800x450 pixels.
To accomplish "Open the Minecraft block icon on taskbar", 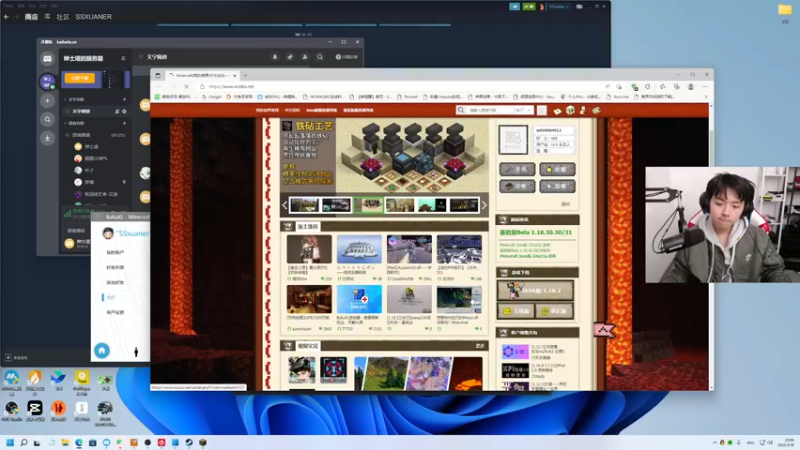I will point(203,442).
